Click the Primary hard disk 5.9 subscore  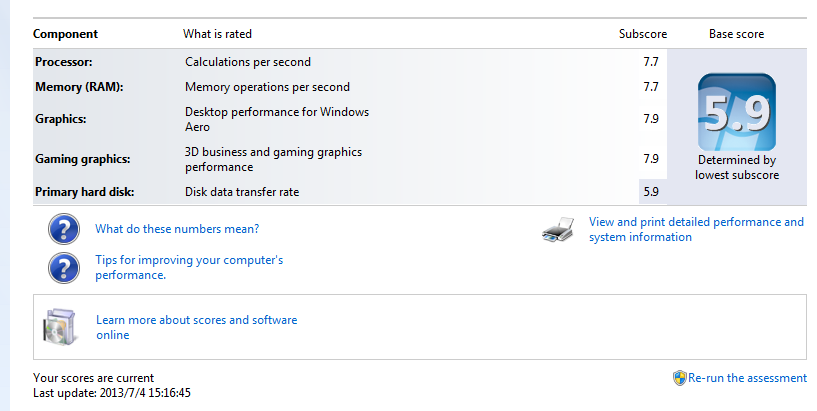coord(651,192)
